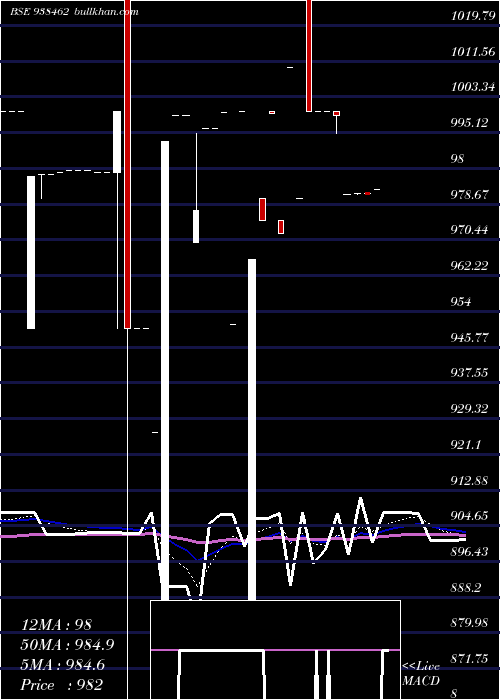The height and width of the screenshot is (700, 500).
Task: Click the Price : 982 value text
Action: [x=62, y=685]
